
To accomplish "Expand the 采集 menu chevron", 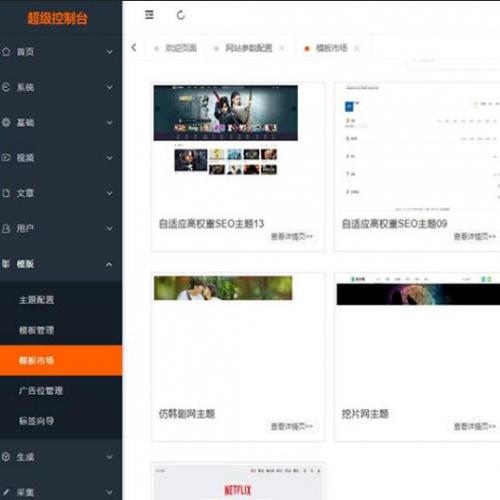I will (x=109, y=492).
